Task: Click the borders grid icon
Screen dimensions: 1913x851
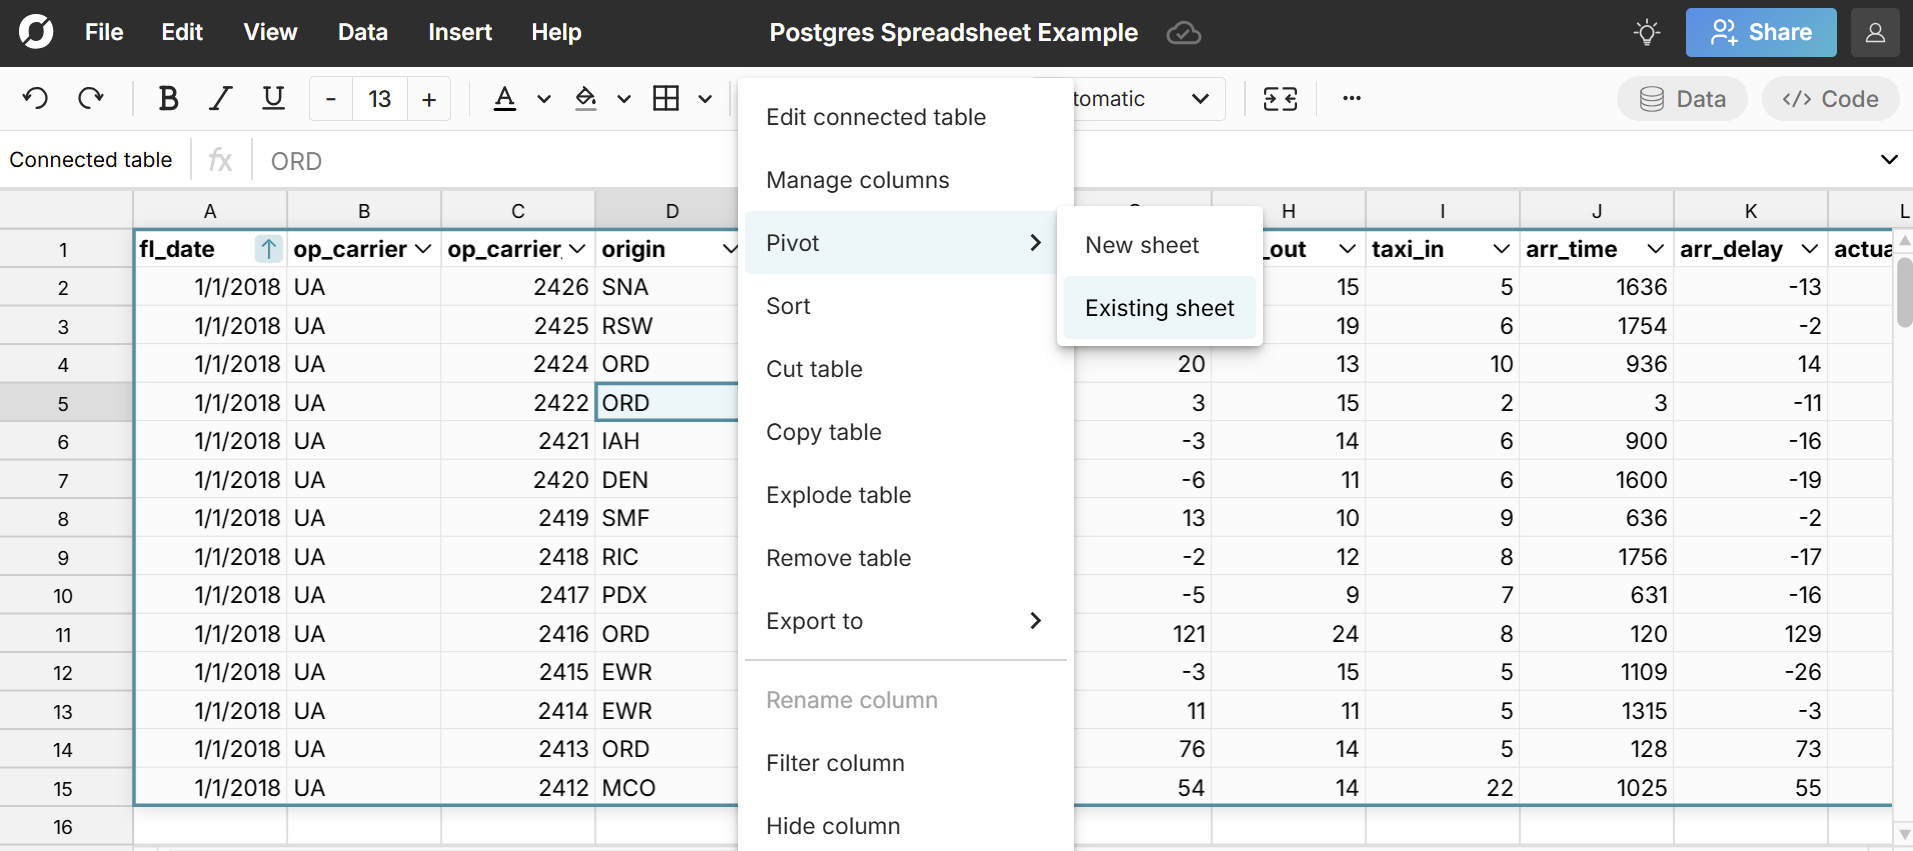Action: tap(666, 98)
